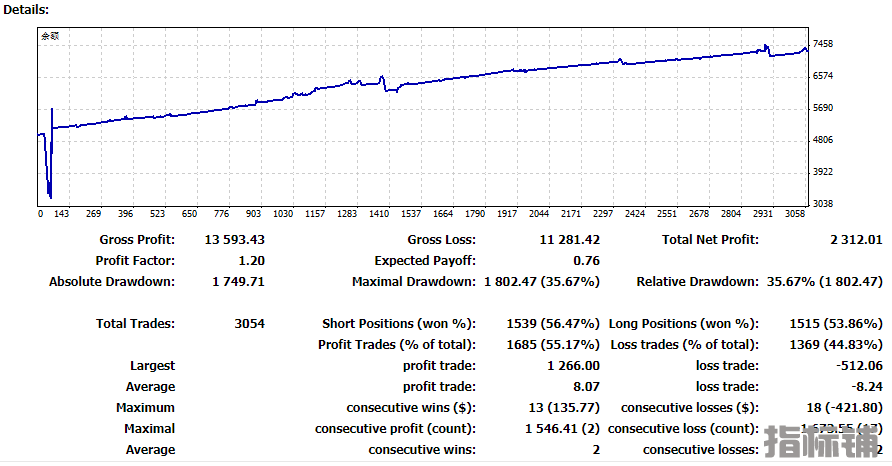Select the Total Trades: label
This screenshot has height=466, width=892.
[135, 324]
